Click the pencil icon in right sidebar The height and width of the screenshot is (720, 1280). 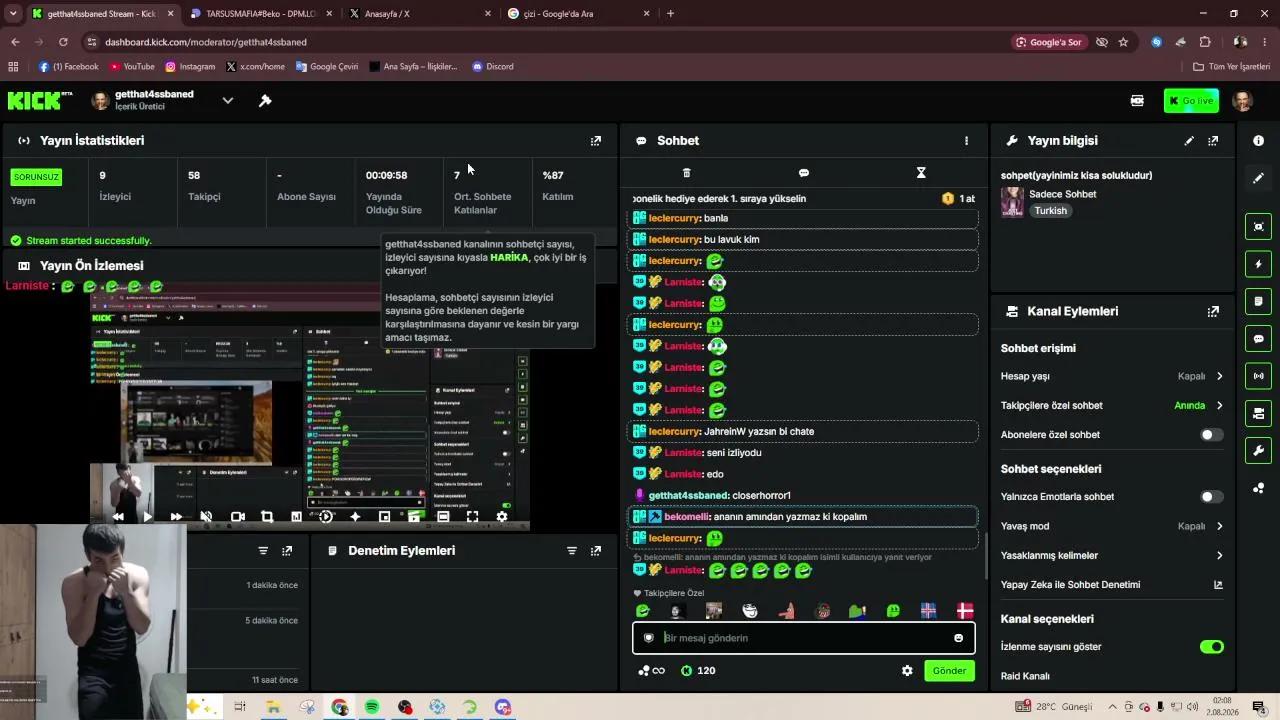1259,178
